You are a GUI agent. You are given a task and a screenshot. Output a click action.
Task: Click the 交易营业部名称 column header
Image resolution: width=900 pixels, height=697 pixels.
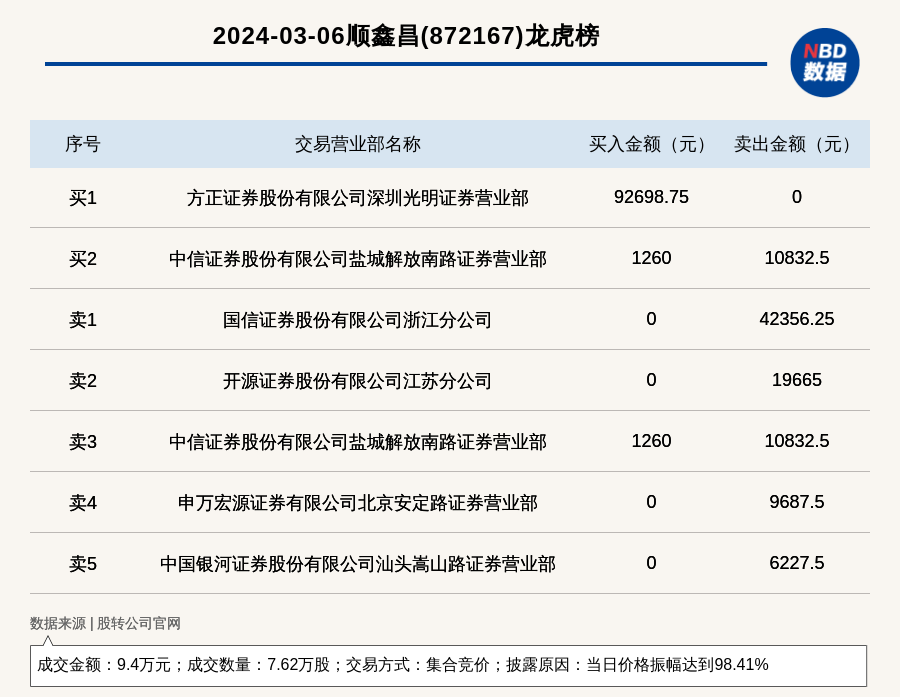[358, 144]
